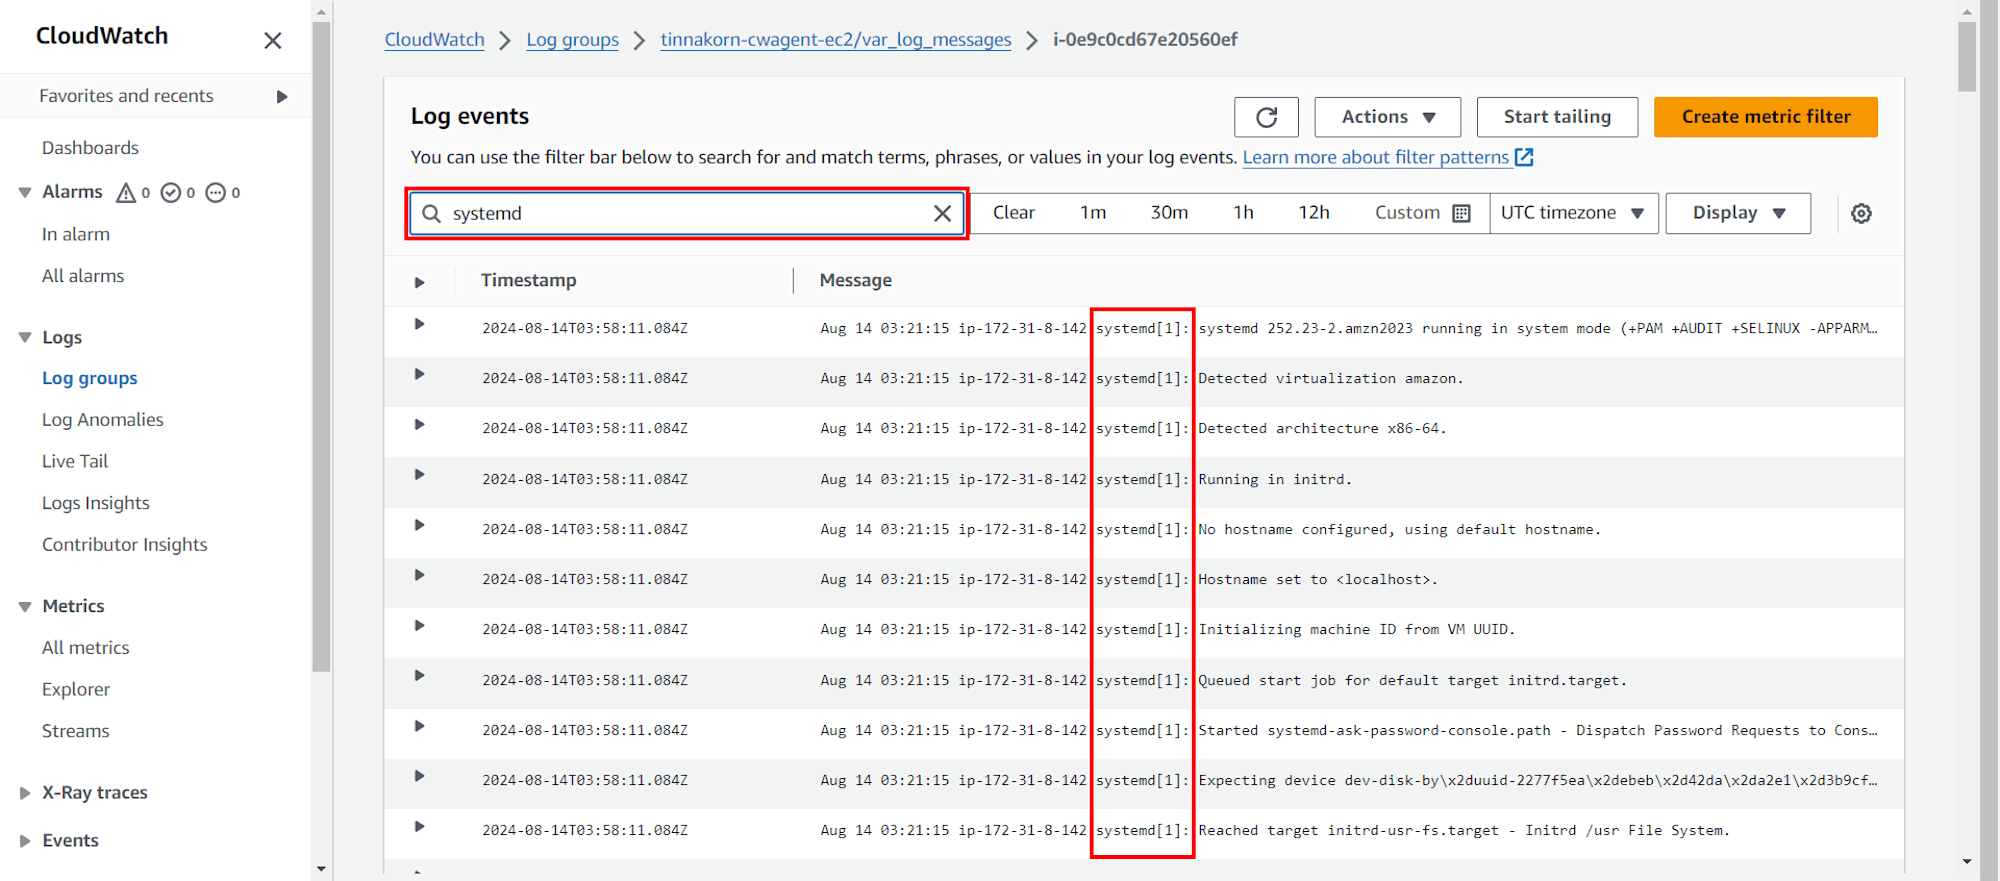The image size is (2000, 881).
Task: Click the main page vertical scrollbar
Action: [x=1967, y=56]
